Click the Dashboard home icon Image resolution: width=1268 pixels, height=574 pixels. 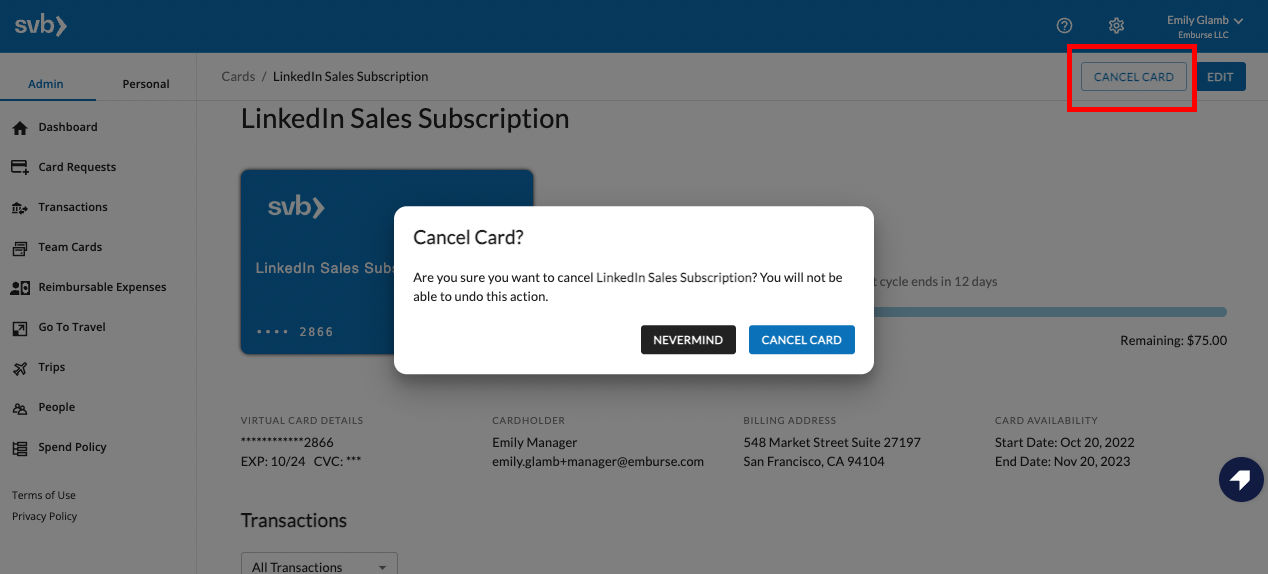coord(20,128)
